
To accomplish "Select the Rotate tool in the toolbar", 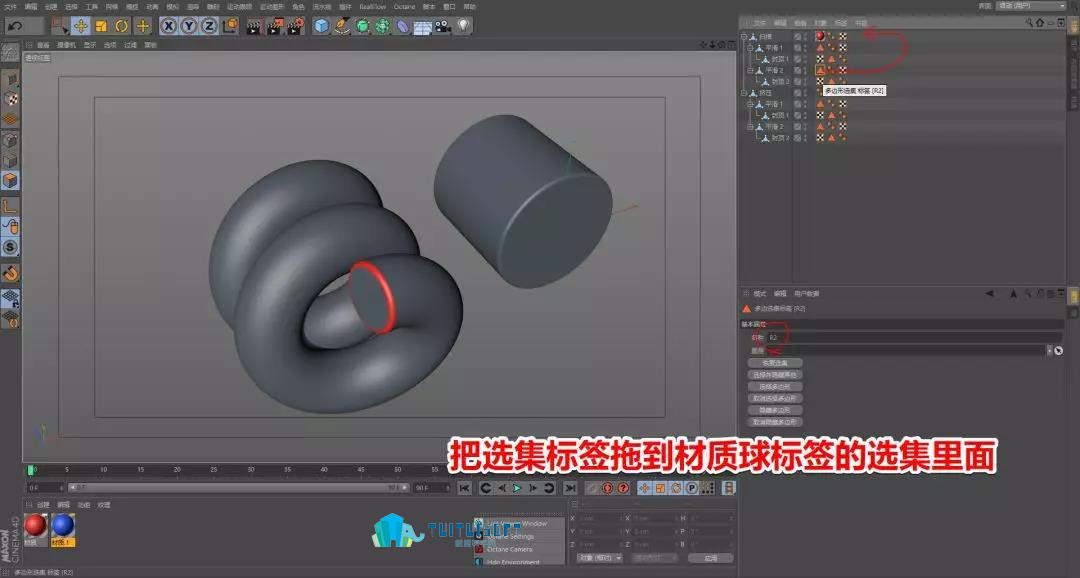I will (x=121, y=26).
